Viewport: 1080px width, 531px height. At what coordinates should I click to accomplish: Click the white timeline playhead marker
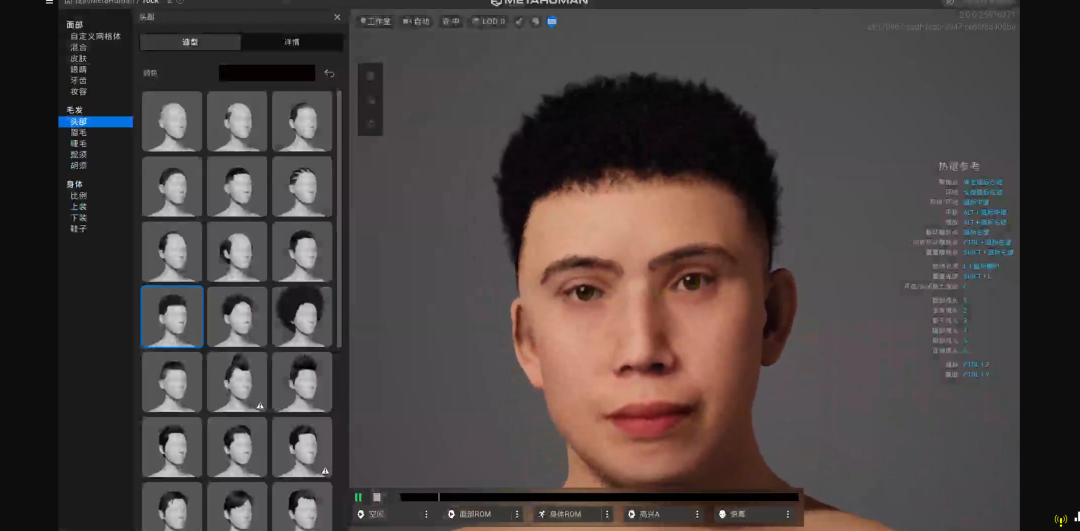pos(439,497)
